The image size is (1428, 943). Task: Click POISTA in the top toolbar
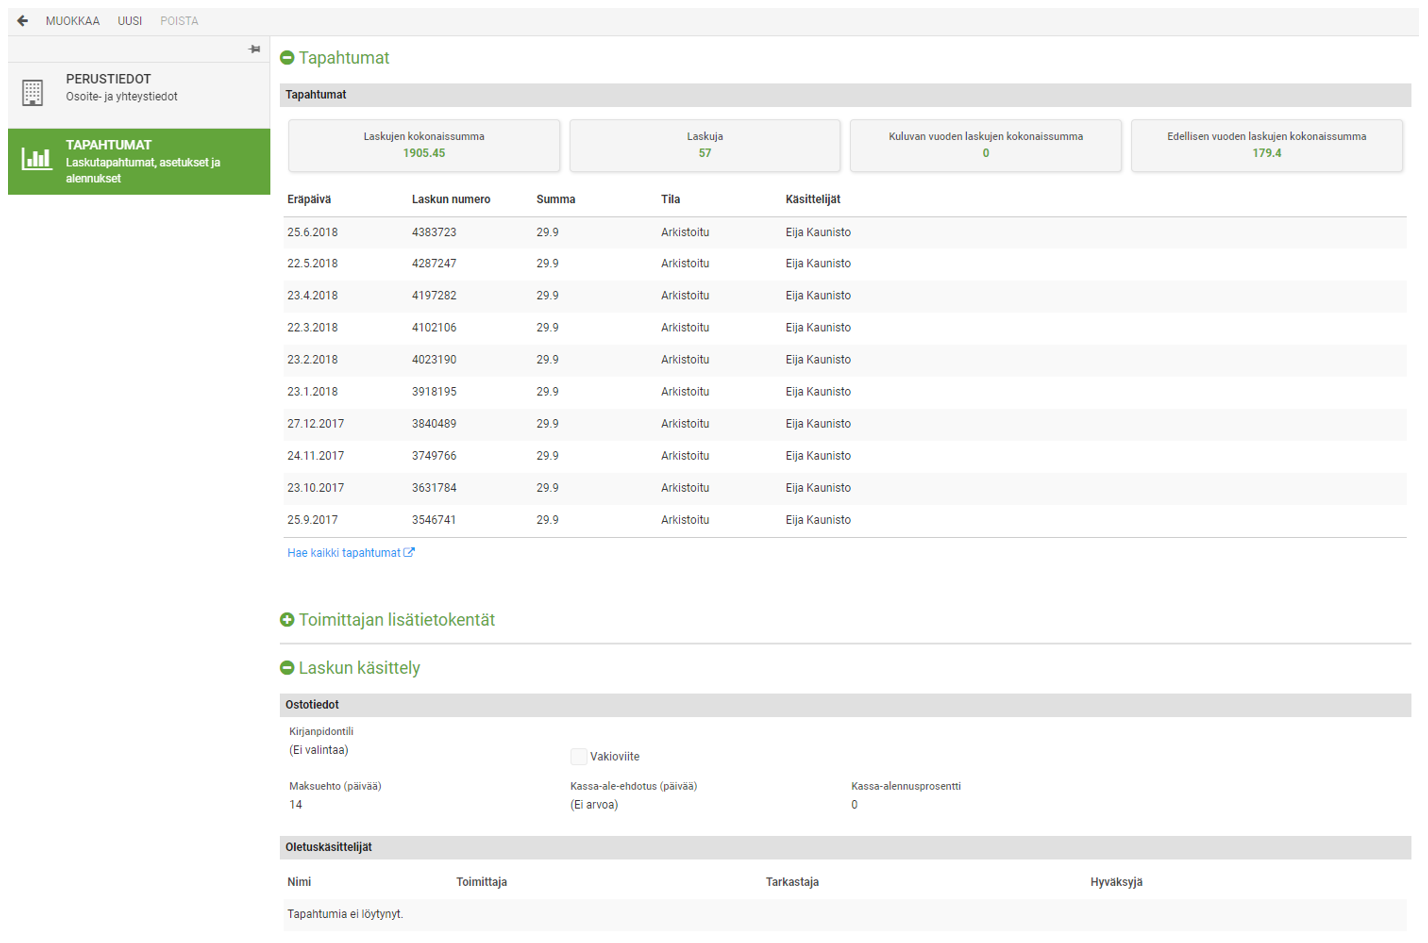pos(179,21)
